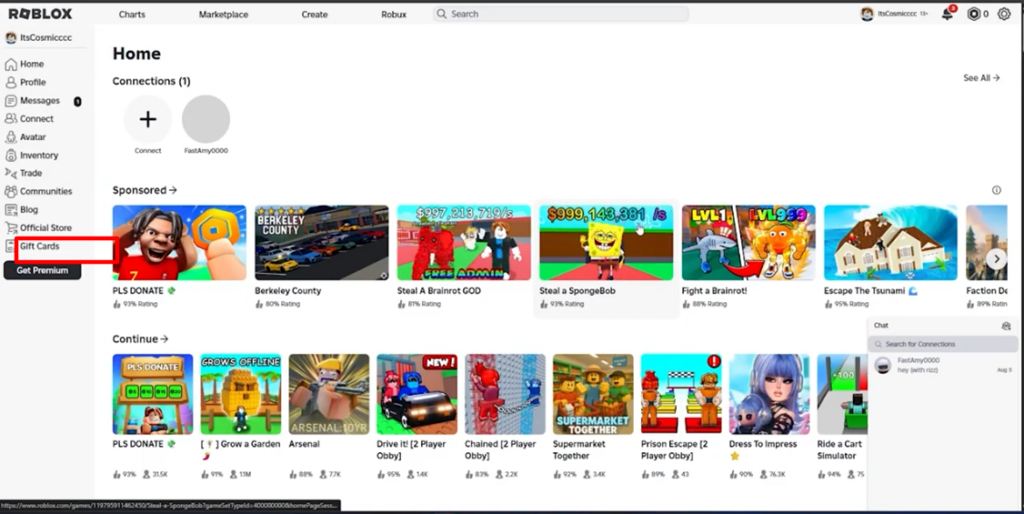The width and height of the screenshot is (1024, 514).
Task: Click the Sponsored info icon
Action: (996, 190)
